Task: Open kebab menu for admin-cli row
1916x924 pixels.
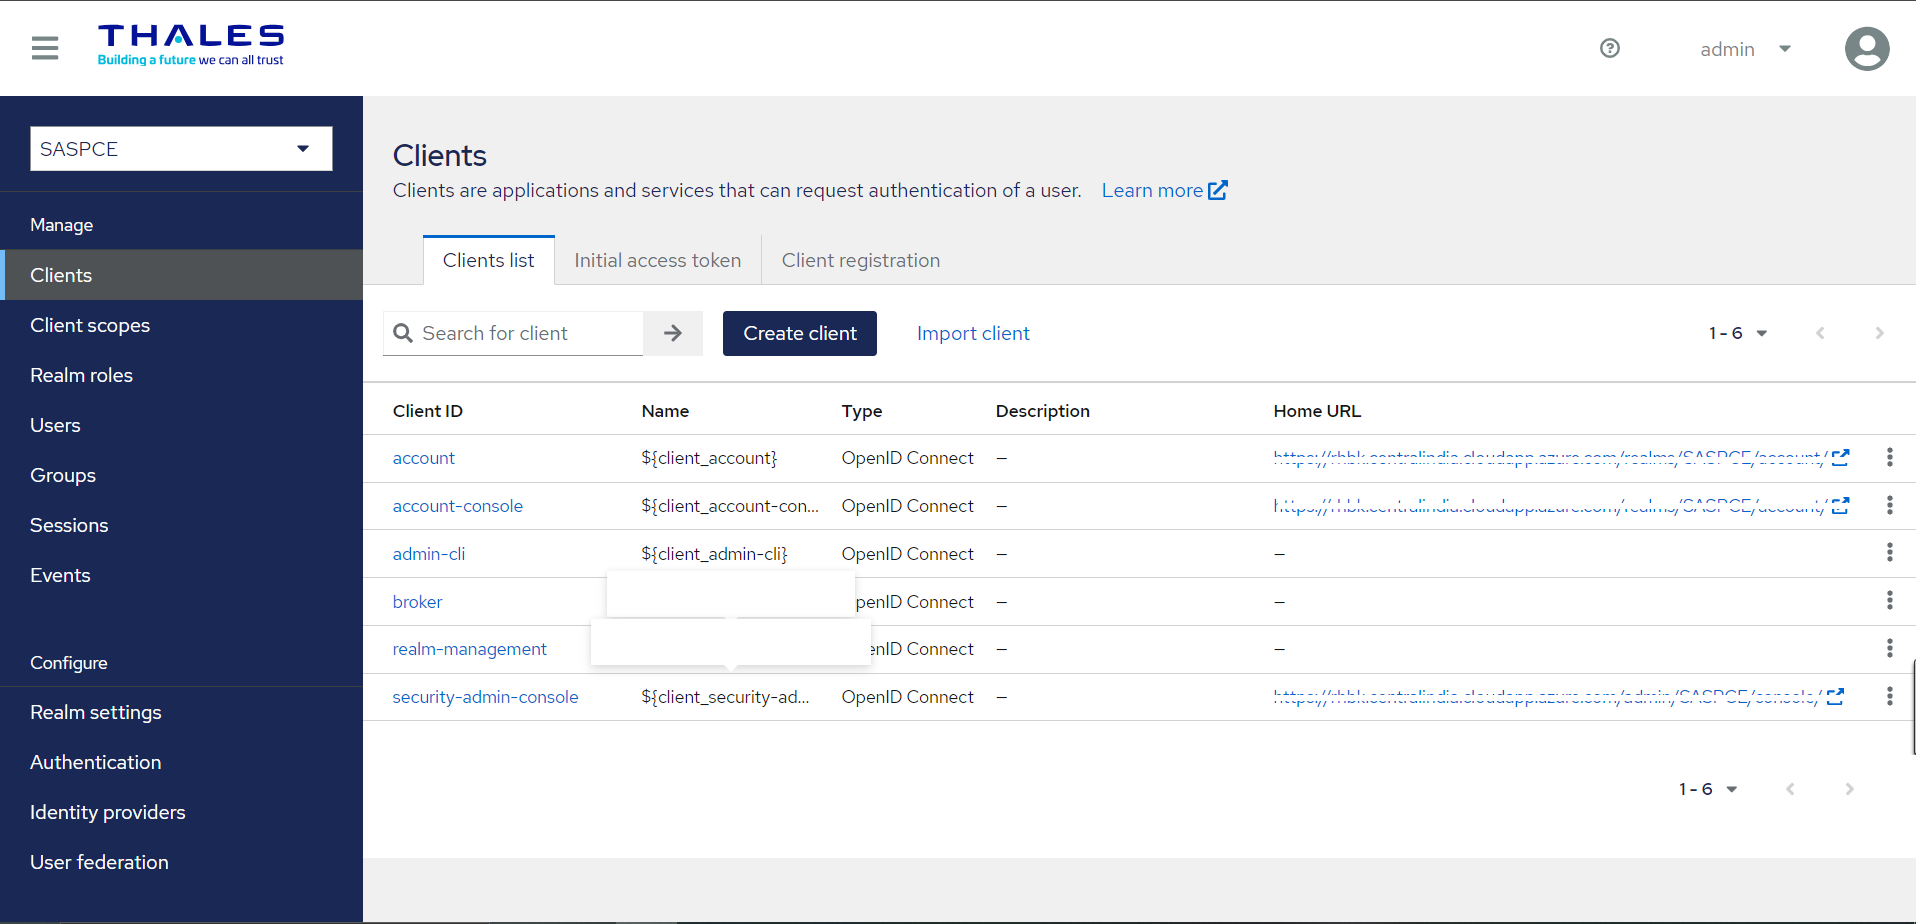Action: [x=1889, y=553]
